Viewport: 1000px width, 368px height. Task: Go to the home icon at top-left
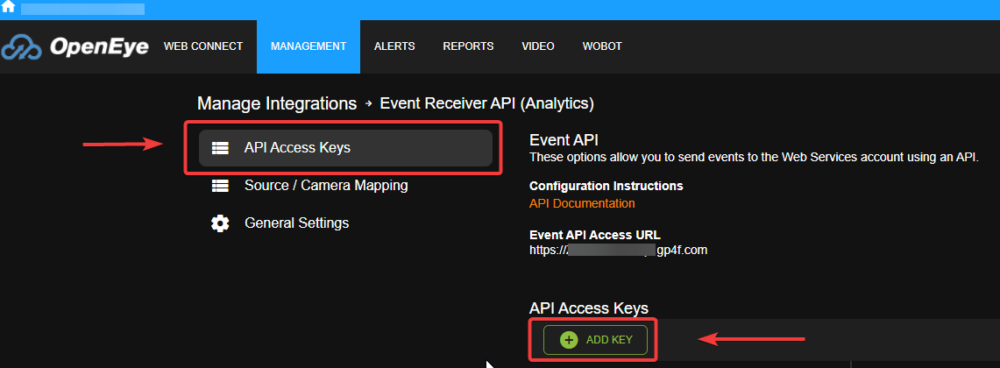[8, 8]
